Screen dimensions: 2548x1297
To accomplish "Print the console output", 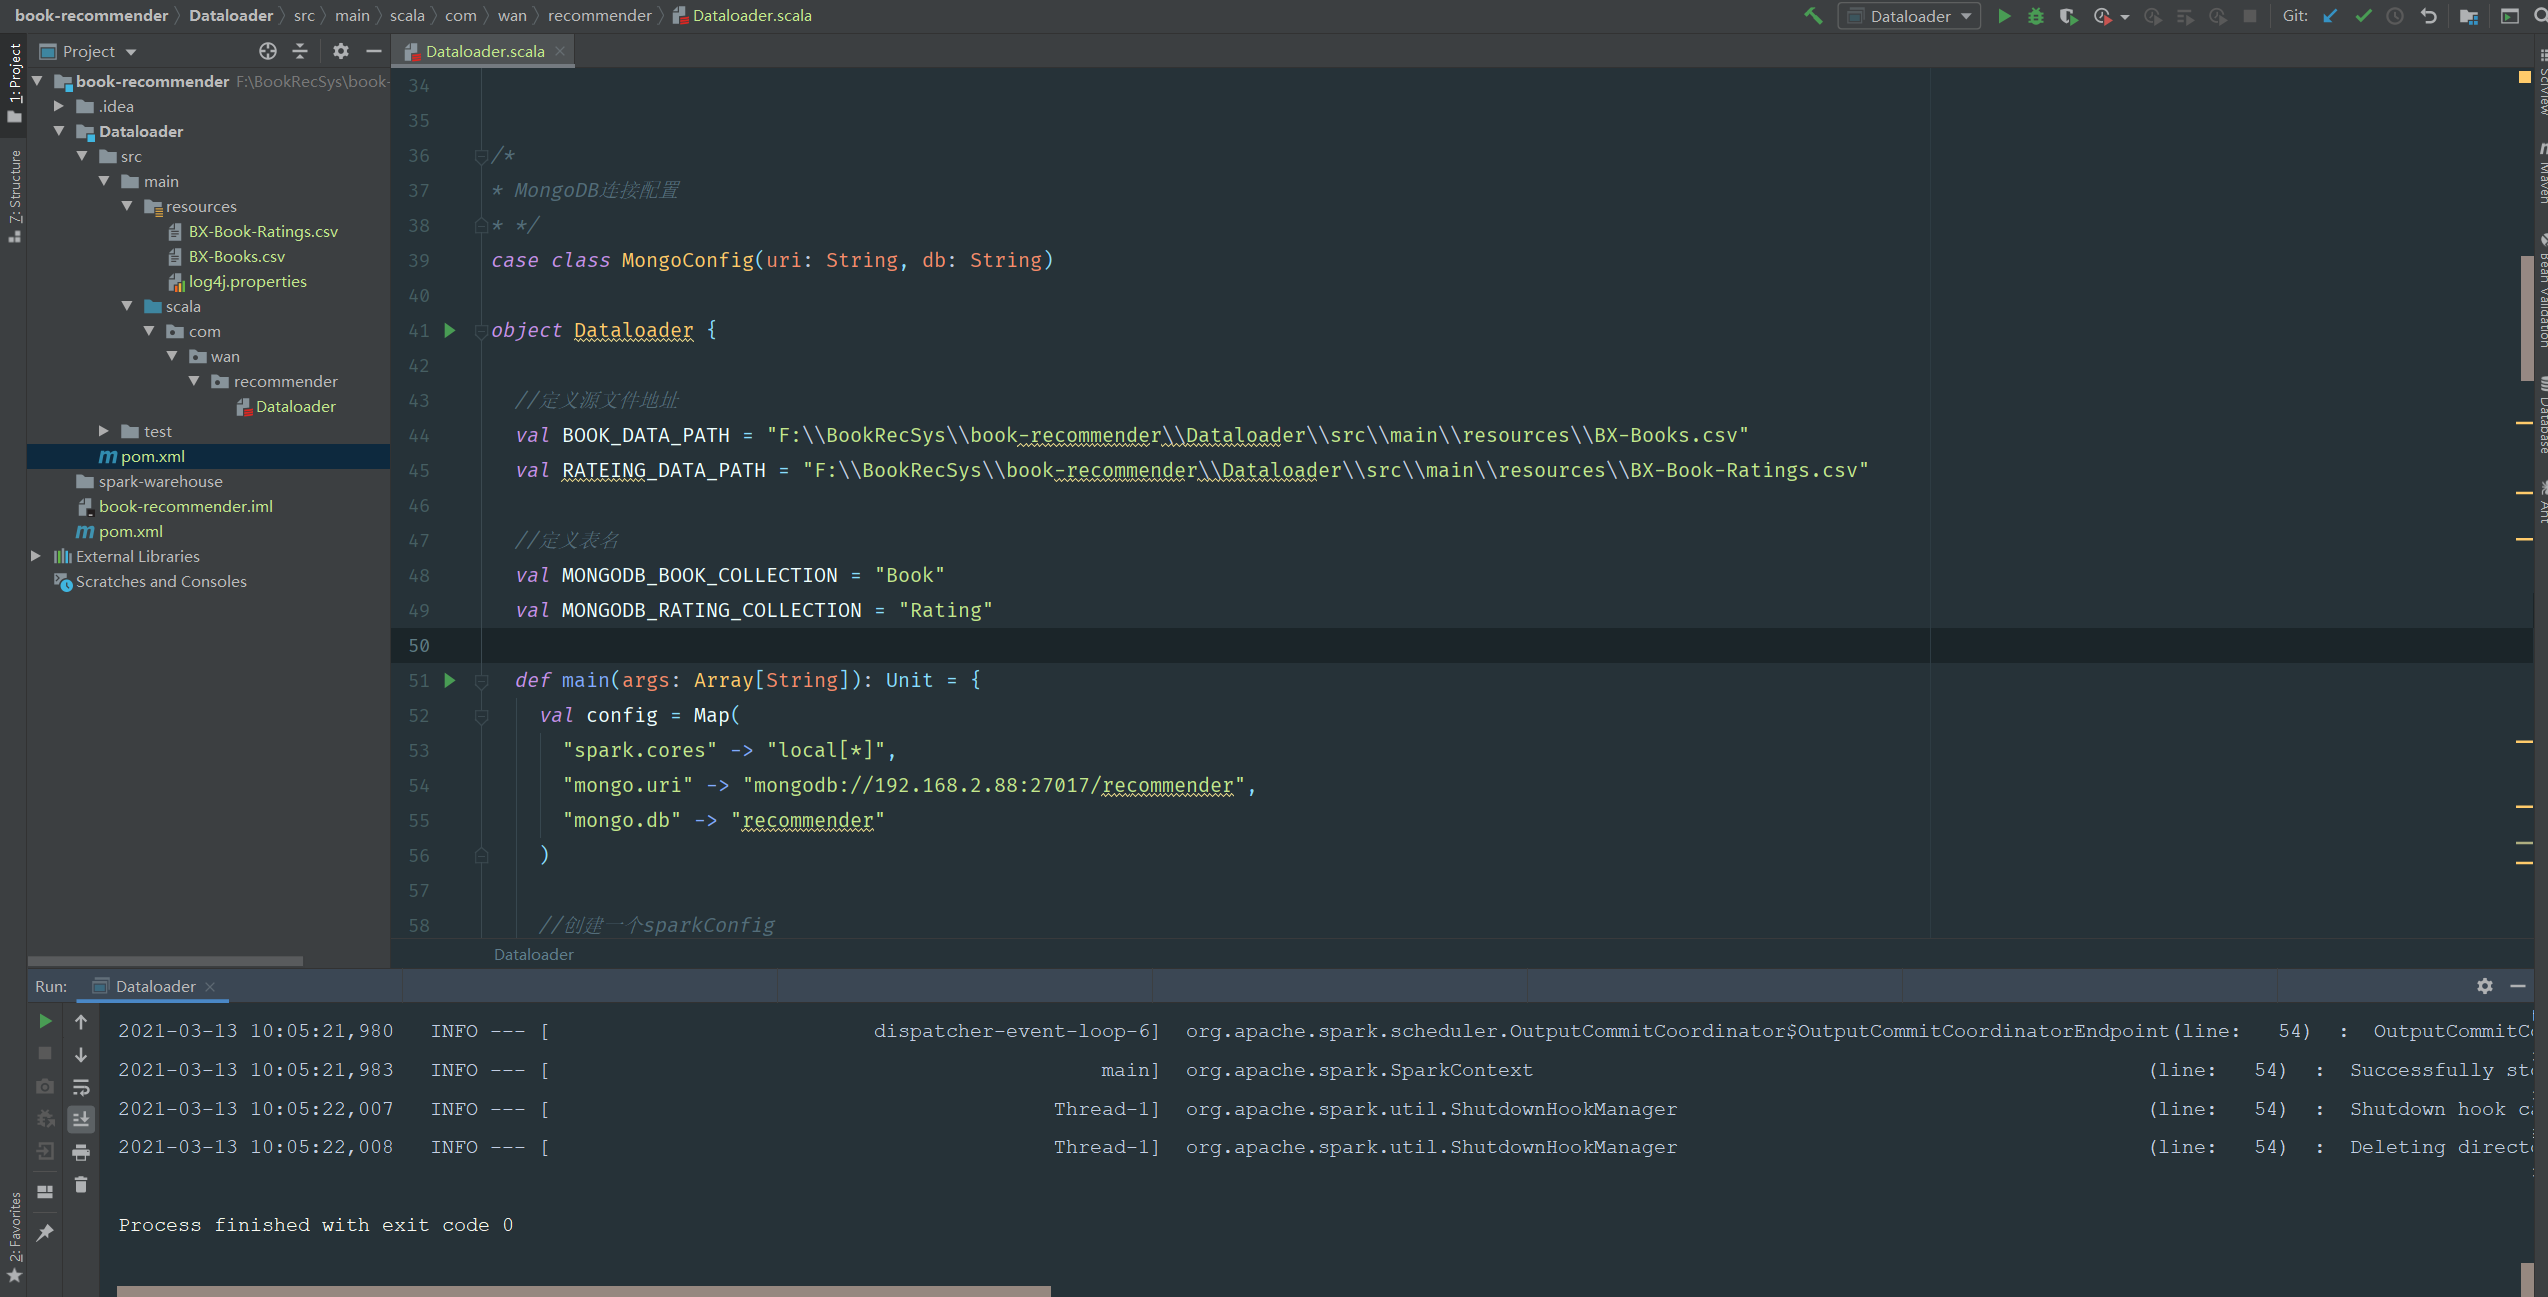I will click(81, 1152).
